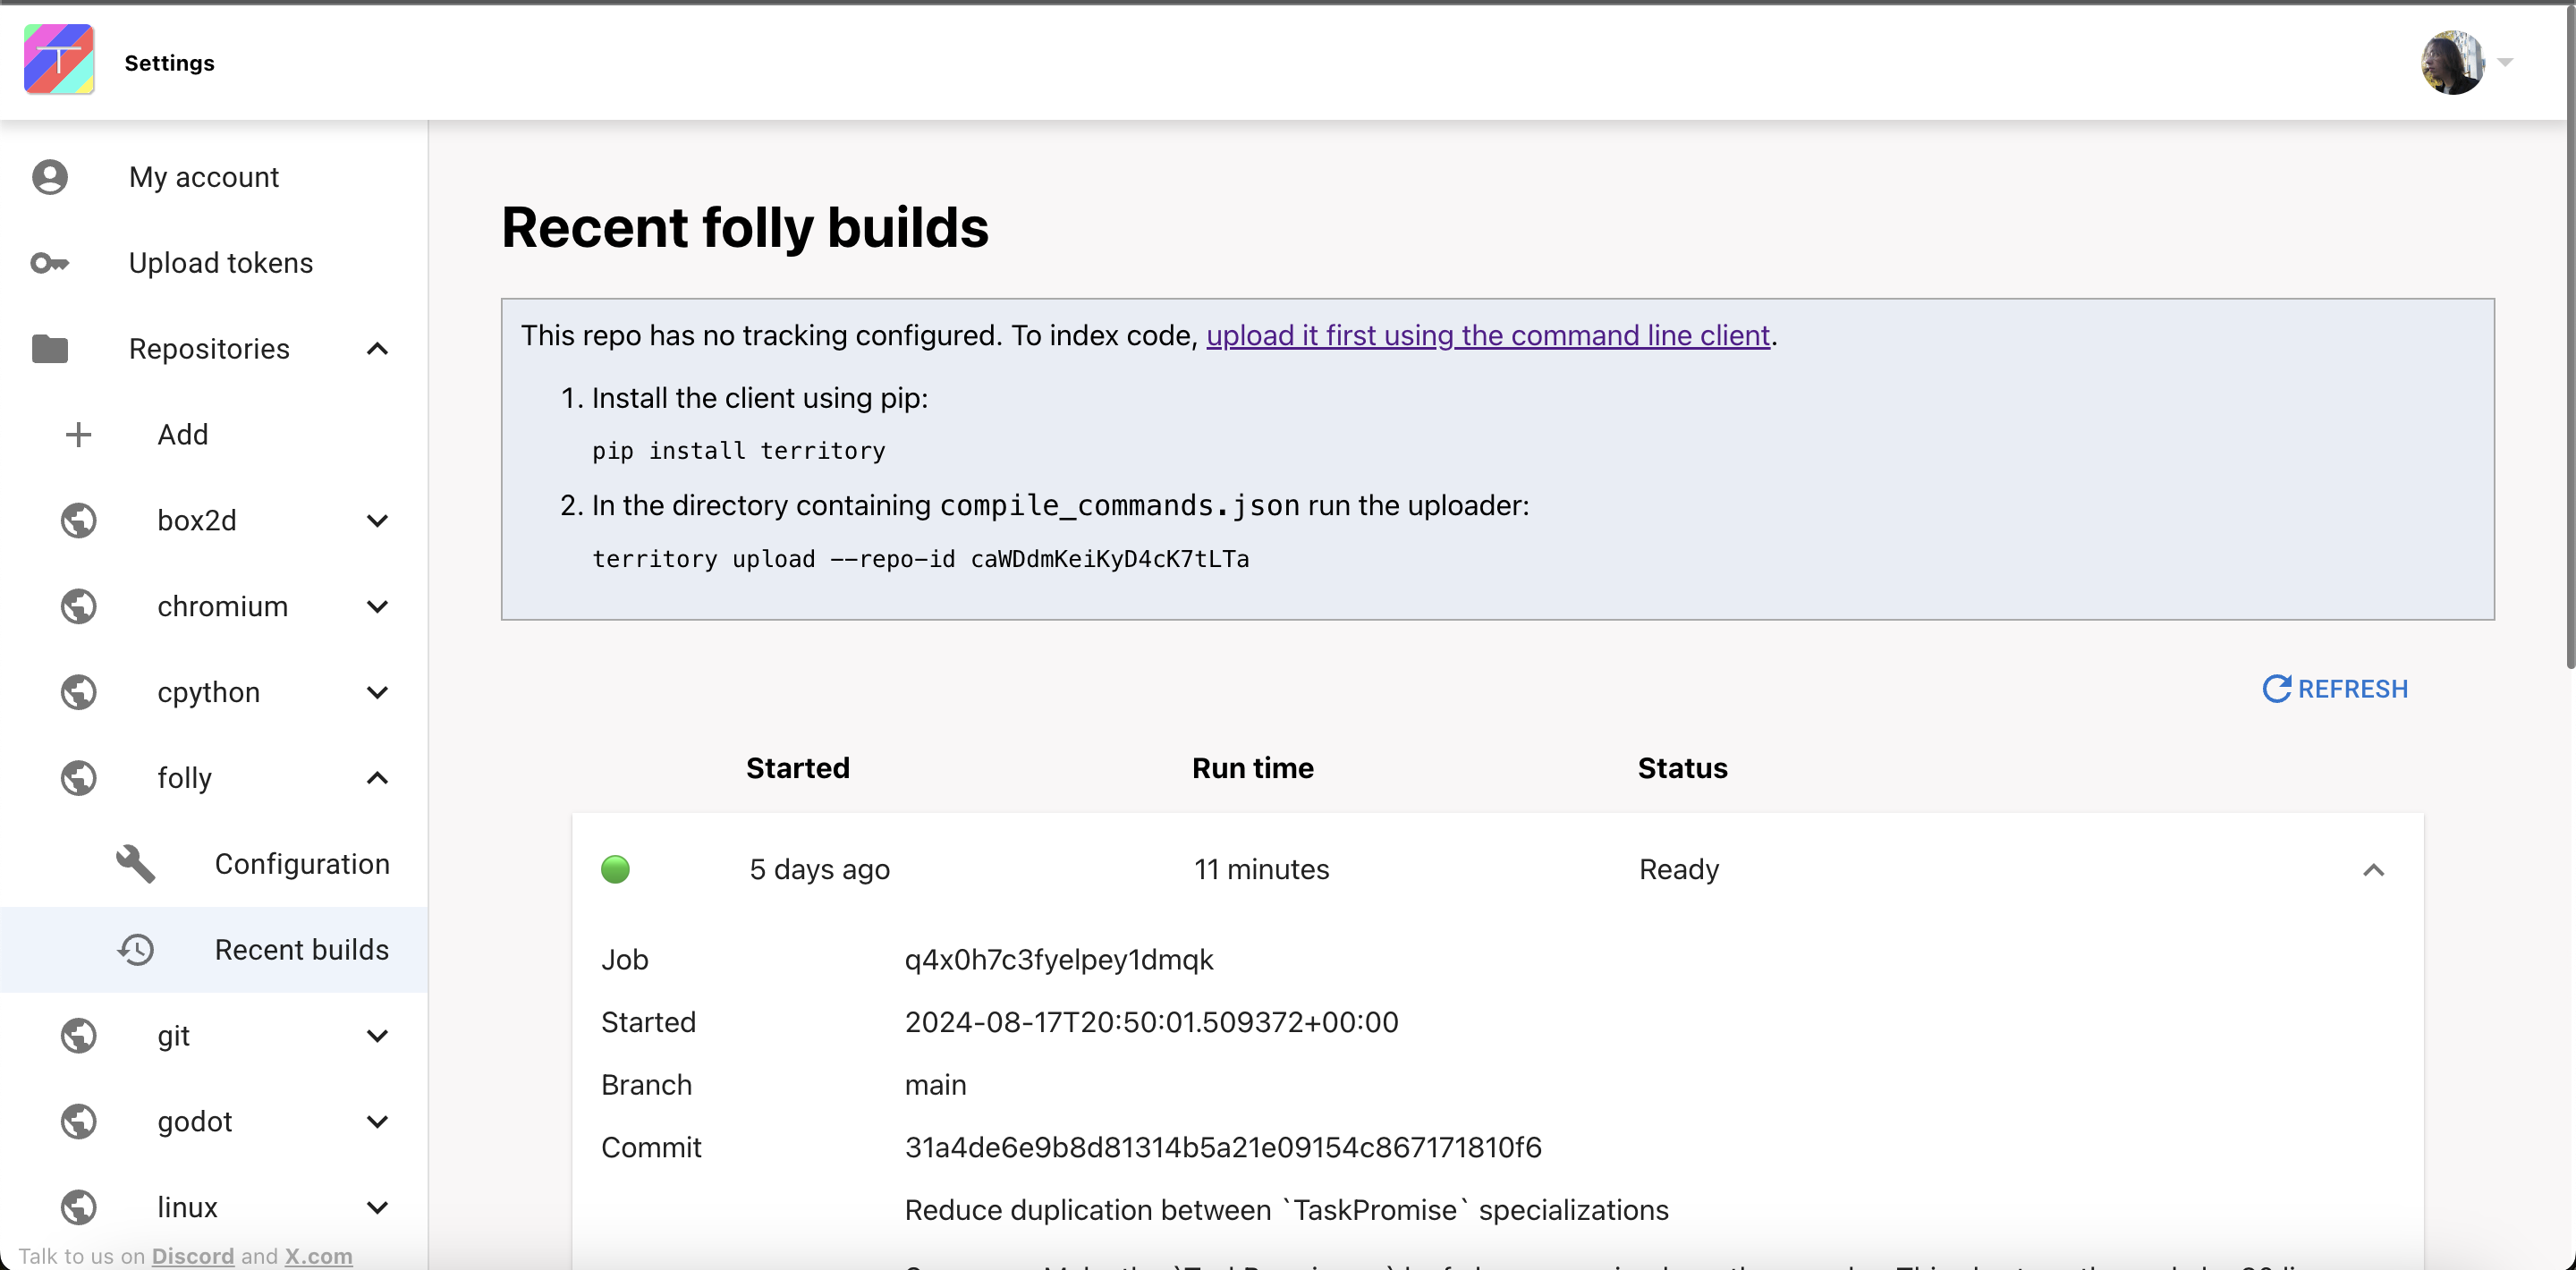The height and width of the screenshot is (1270, 2576).
Task: Click the chromium globe icon
Action: (78, 607)
